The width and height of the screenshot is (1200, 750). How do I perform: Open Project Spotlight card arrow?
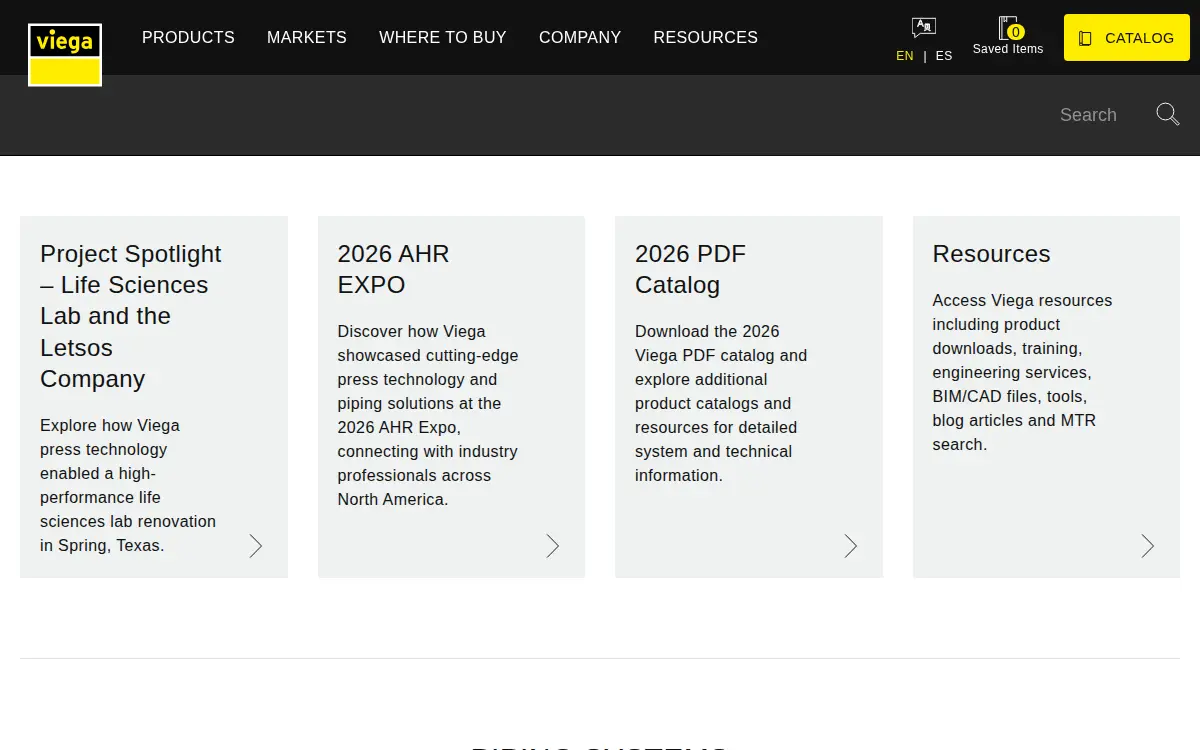coord(256,545)
